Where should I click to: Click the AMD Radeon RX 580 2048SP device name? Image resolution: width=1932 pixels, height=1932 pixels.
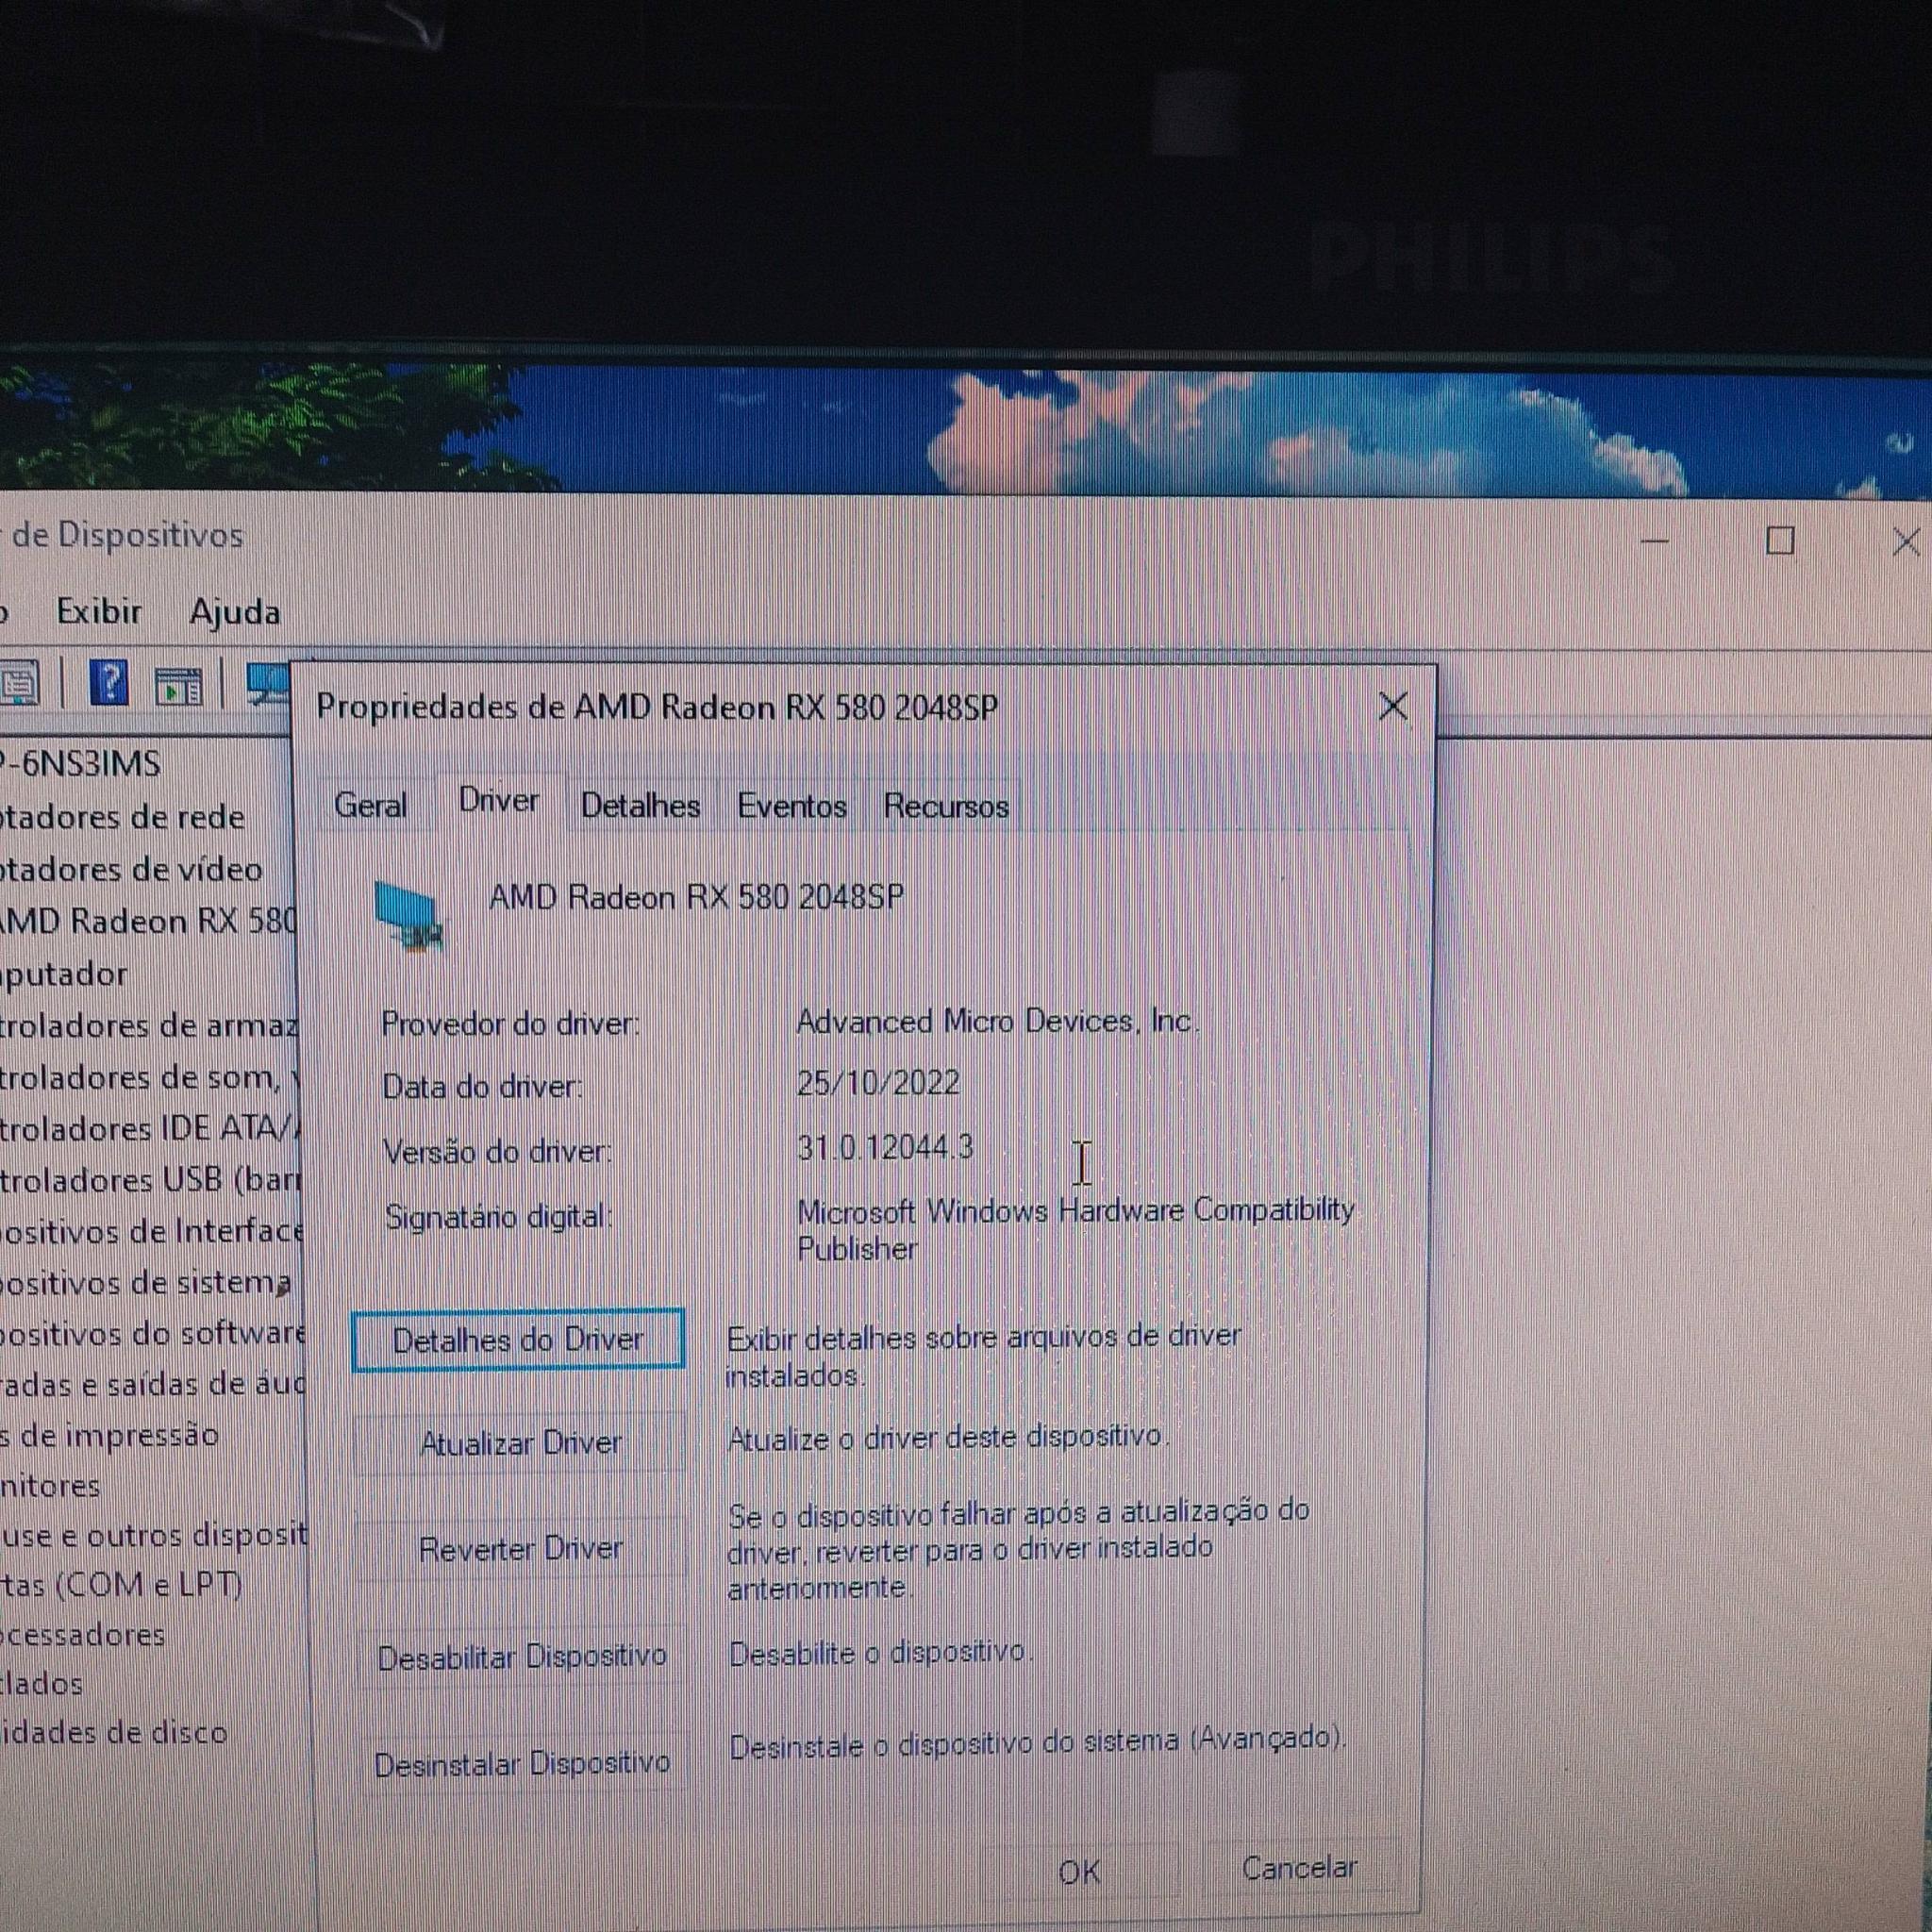696,897
